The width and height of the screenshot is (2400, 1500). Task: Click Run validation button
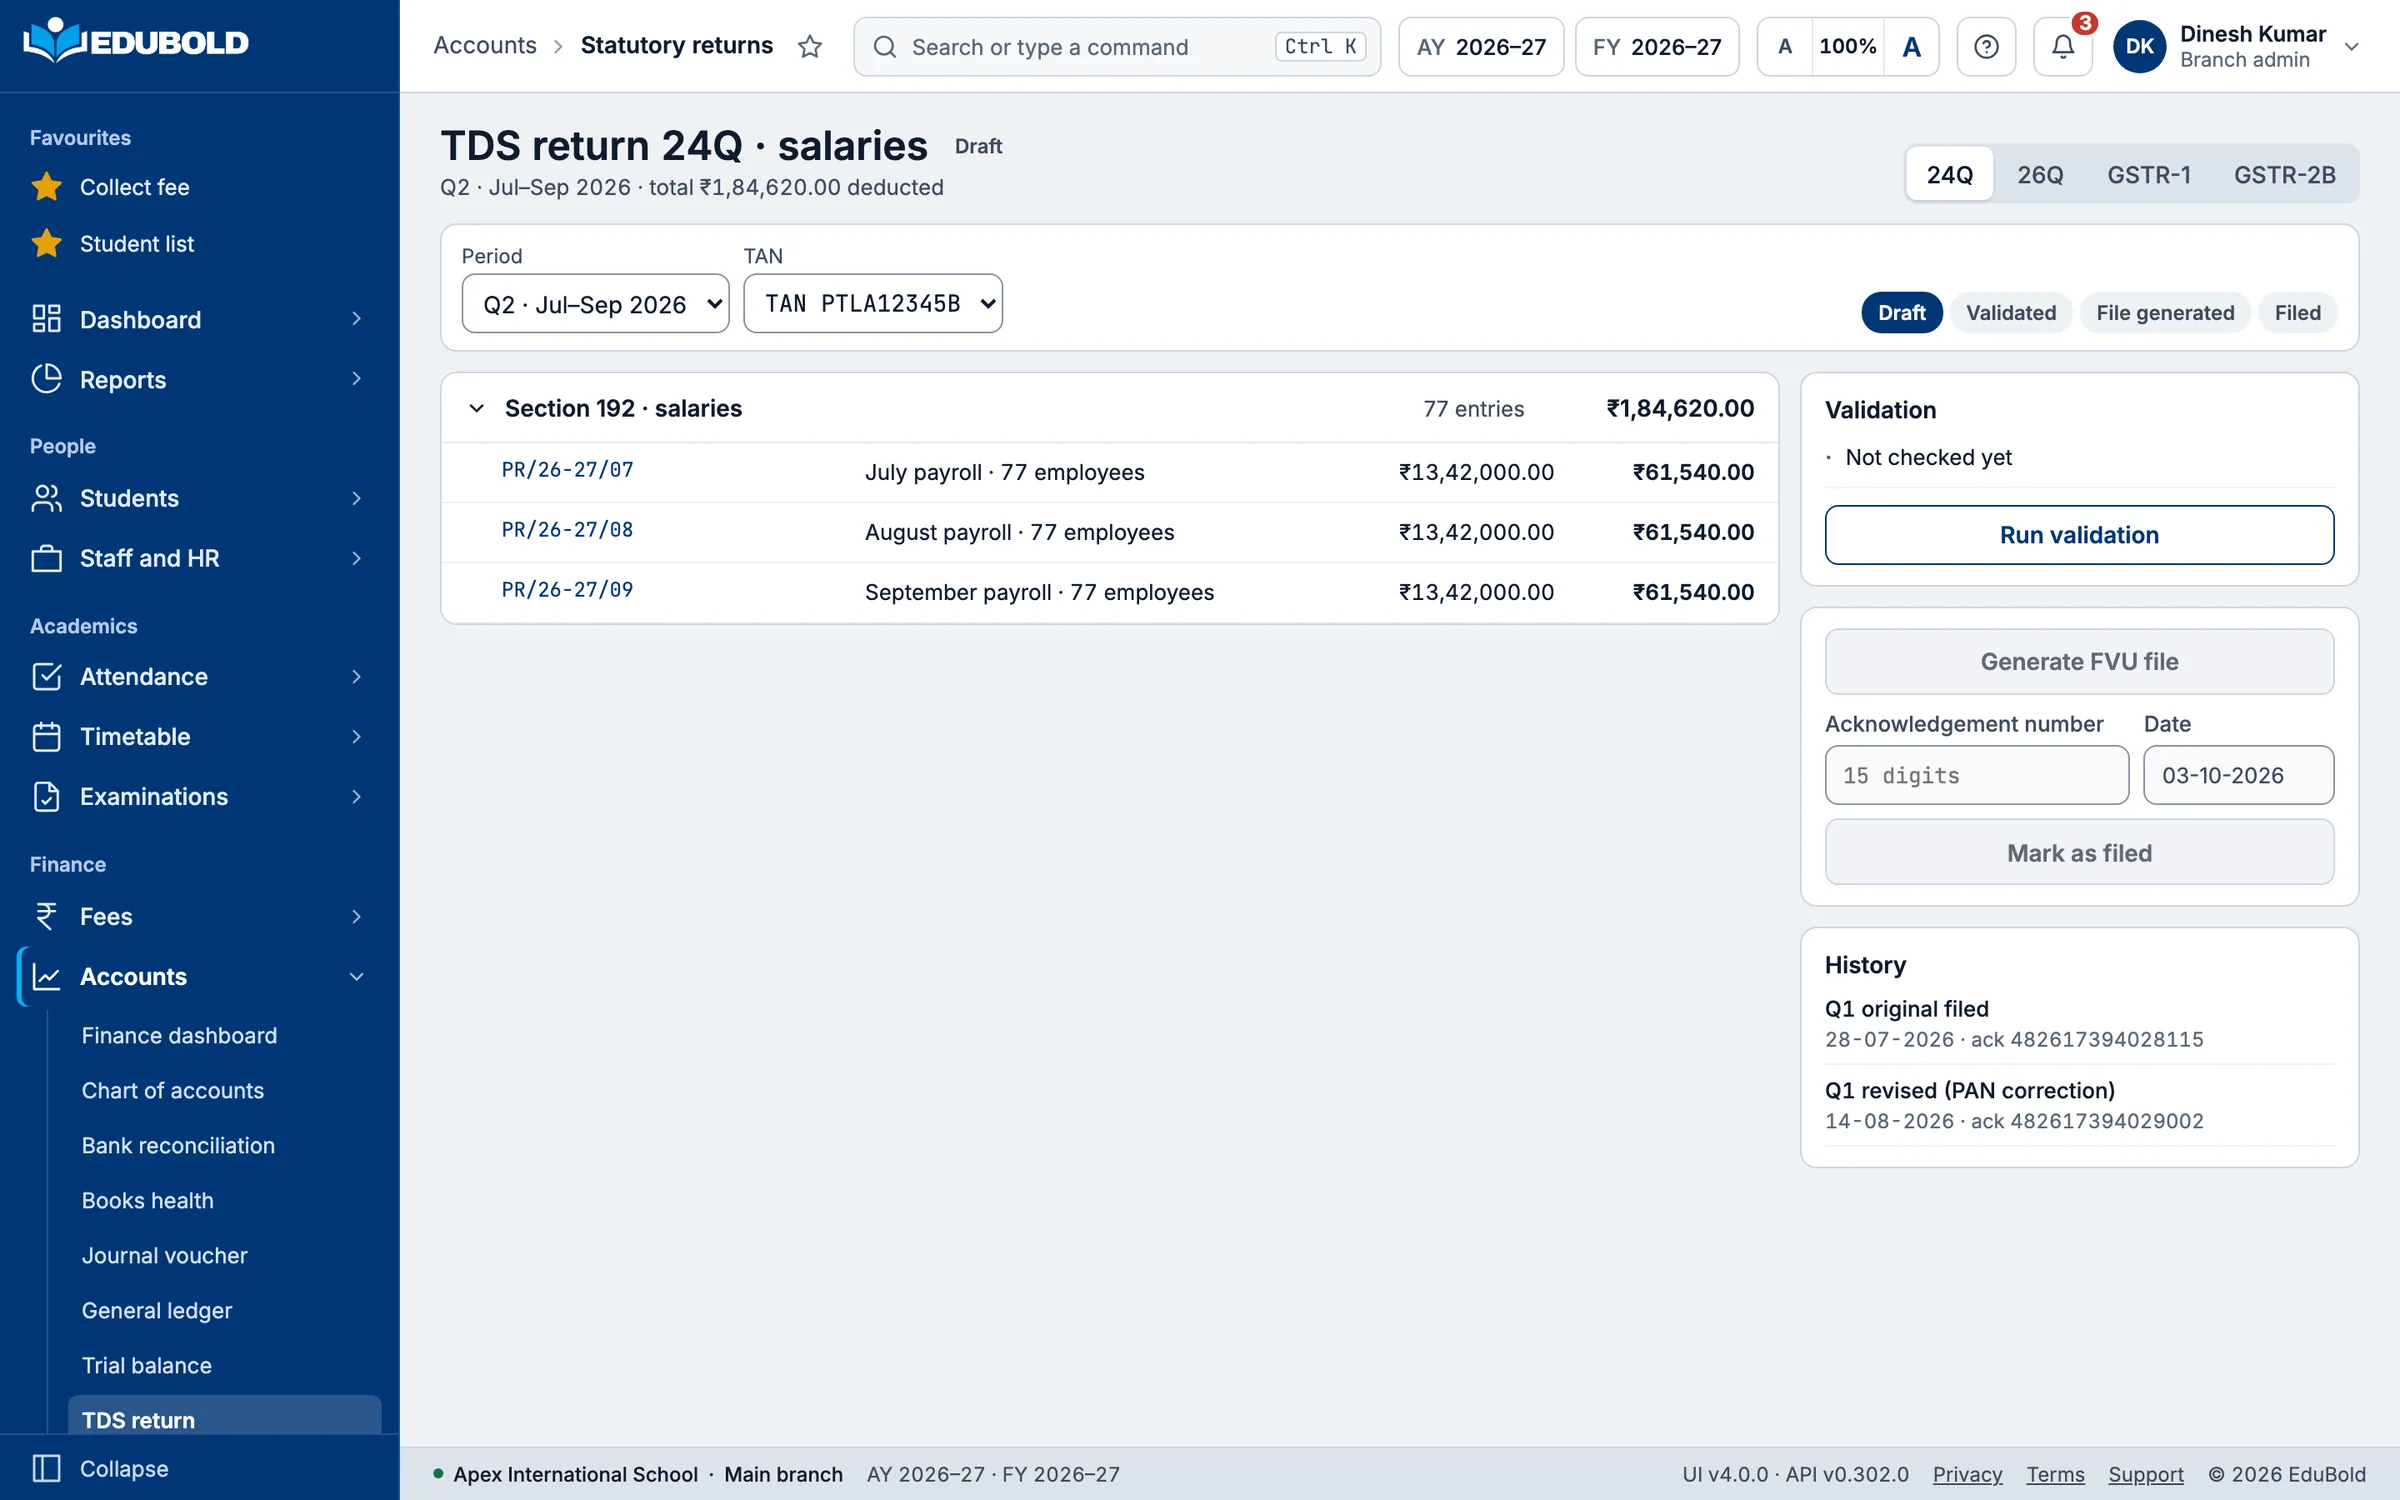[2079, 535]
